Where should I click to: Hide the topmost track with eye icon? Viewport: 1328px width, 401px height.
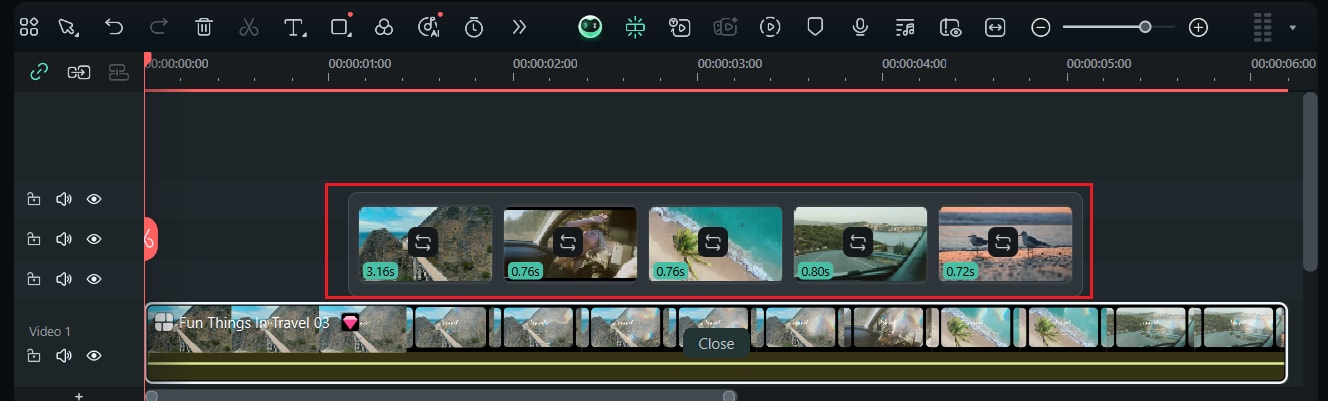(x=94, y=199)
